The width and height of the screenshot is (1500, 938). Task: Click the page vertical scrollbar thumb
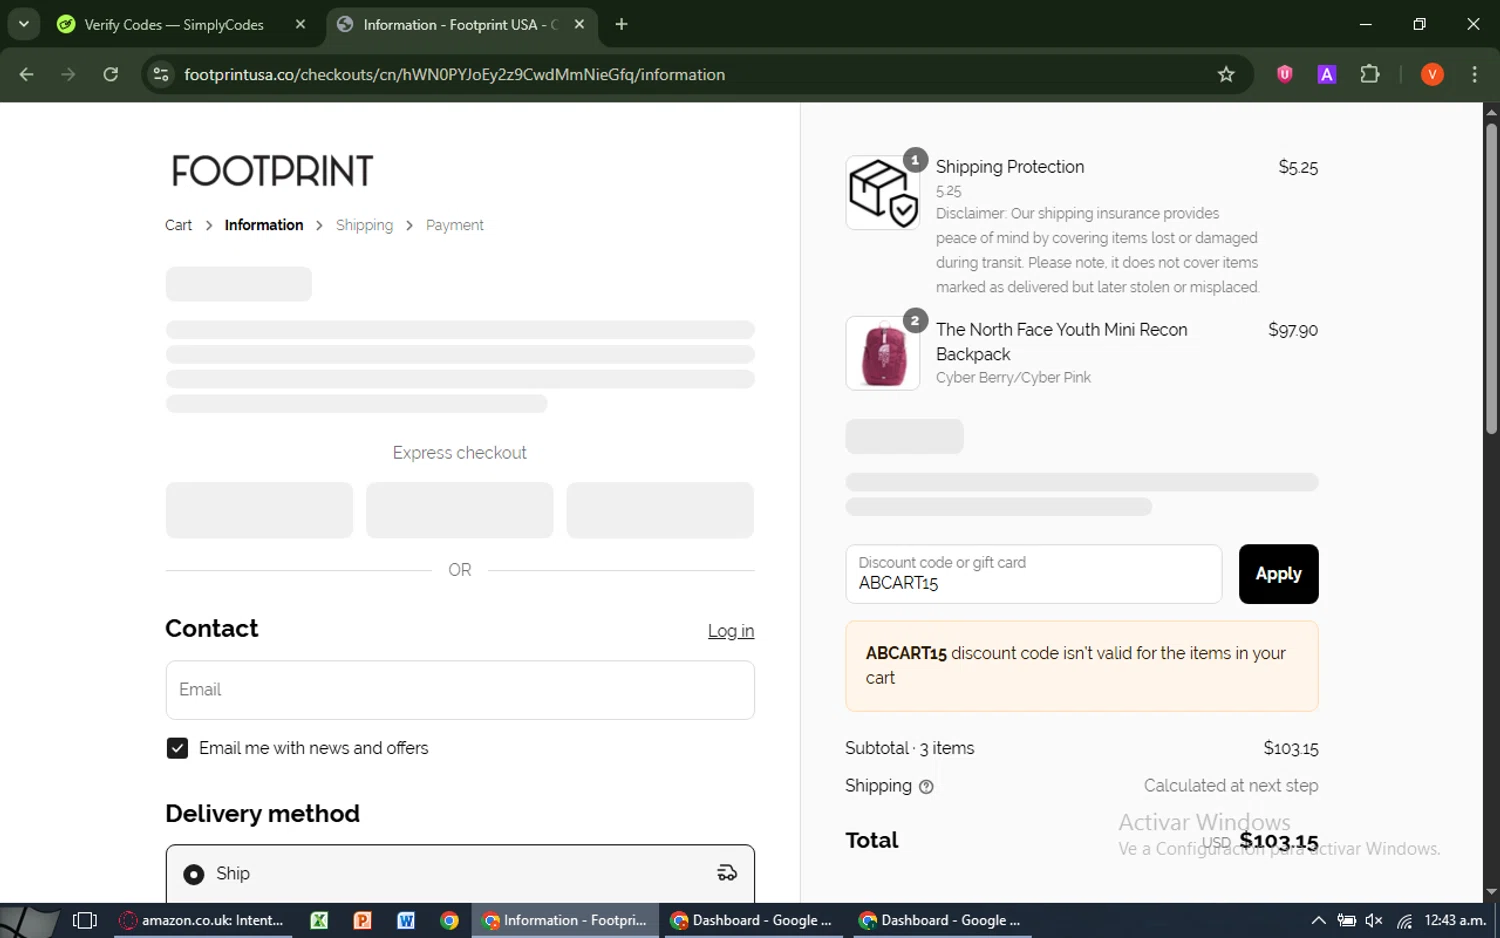pyautogui.click(x=1491, y=278)
